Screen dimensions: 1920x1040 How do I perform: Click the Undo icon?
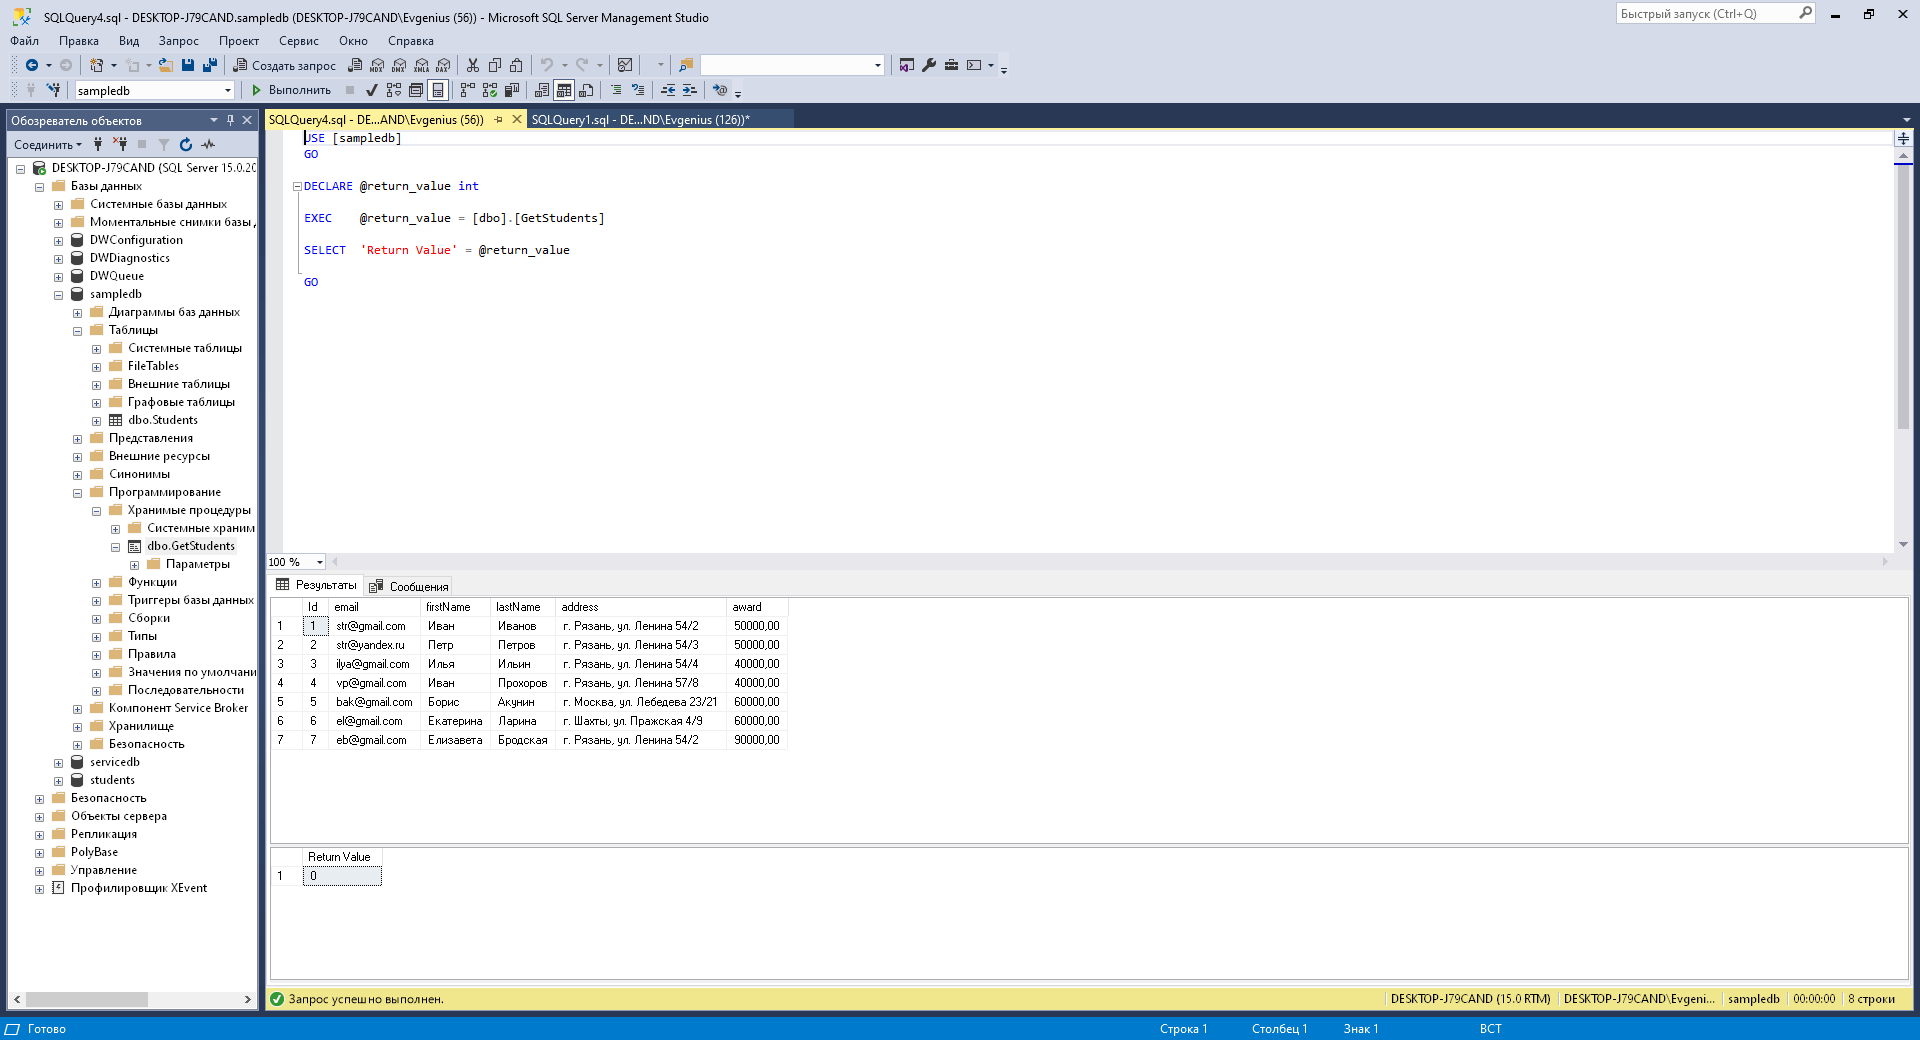tap(548, 66)
